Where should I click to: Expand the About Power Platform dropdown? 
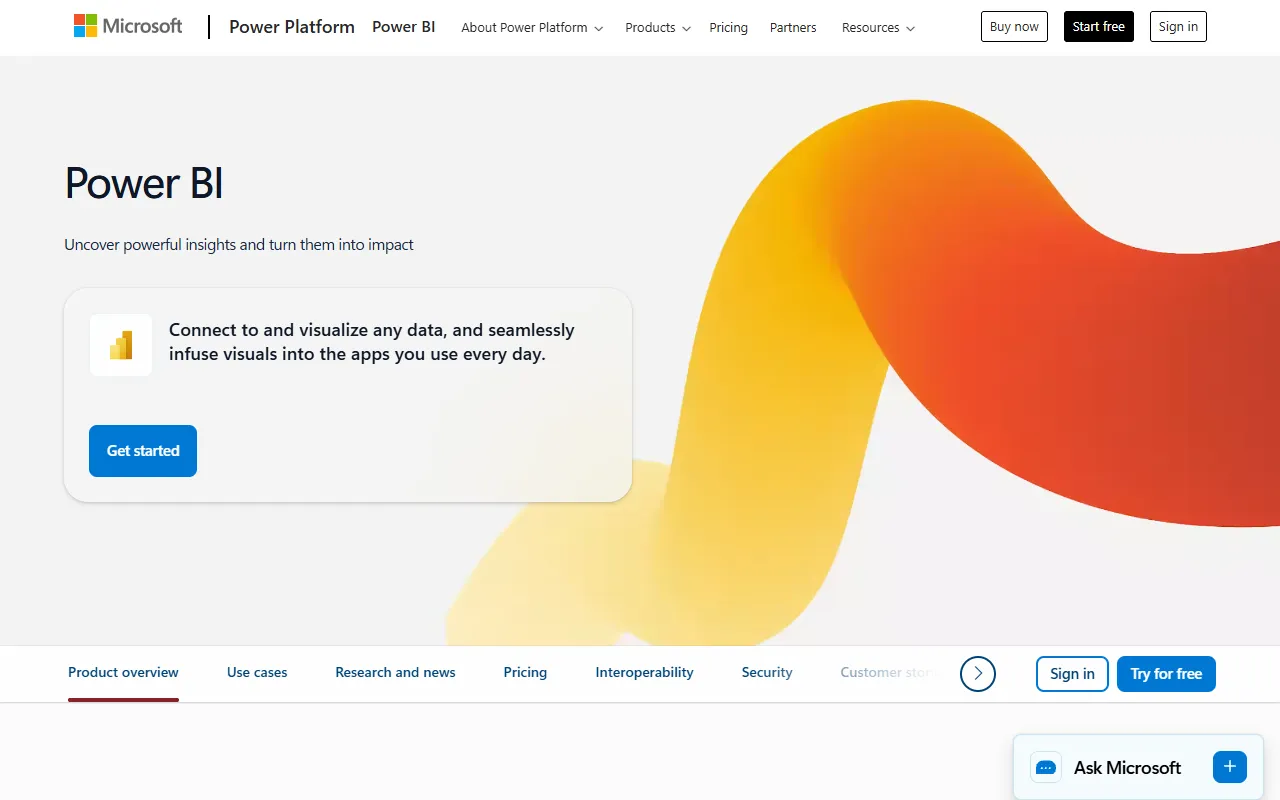click(532, 28)
